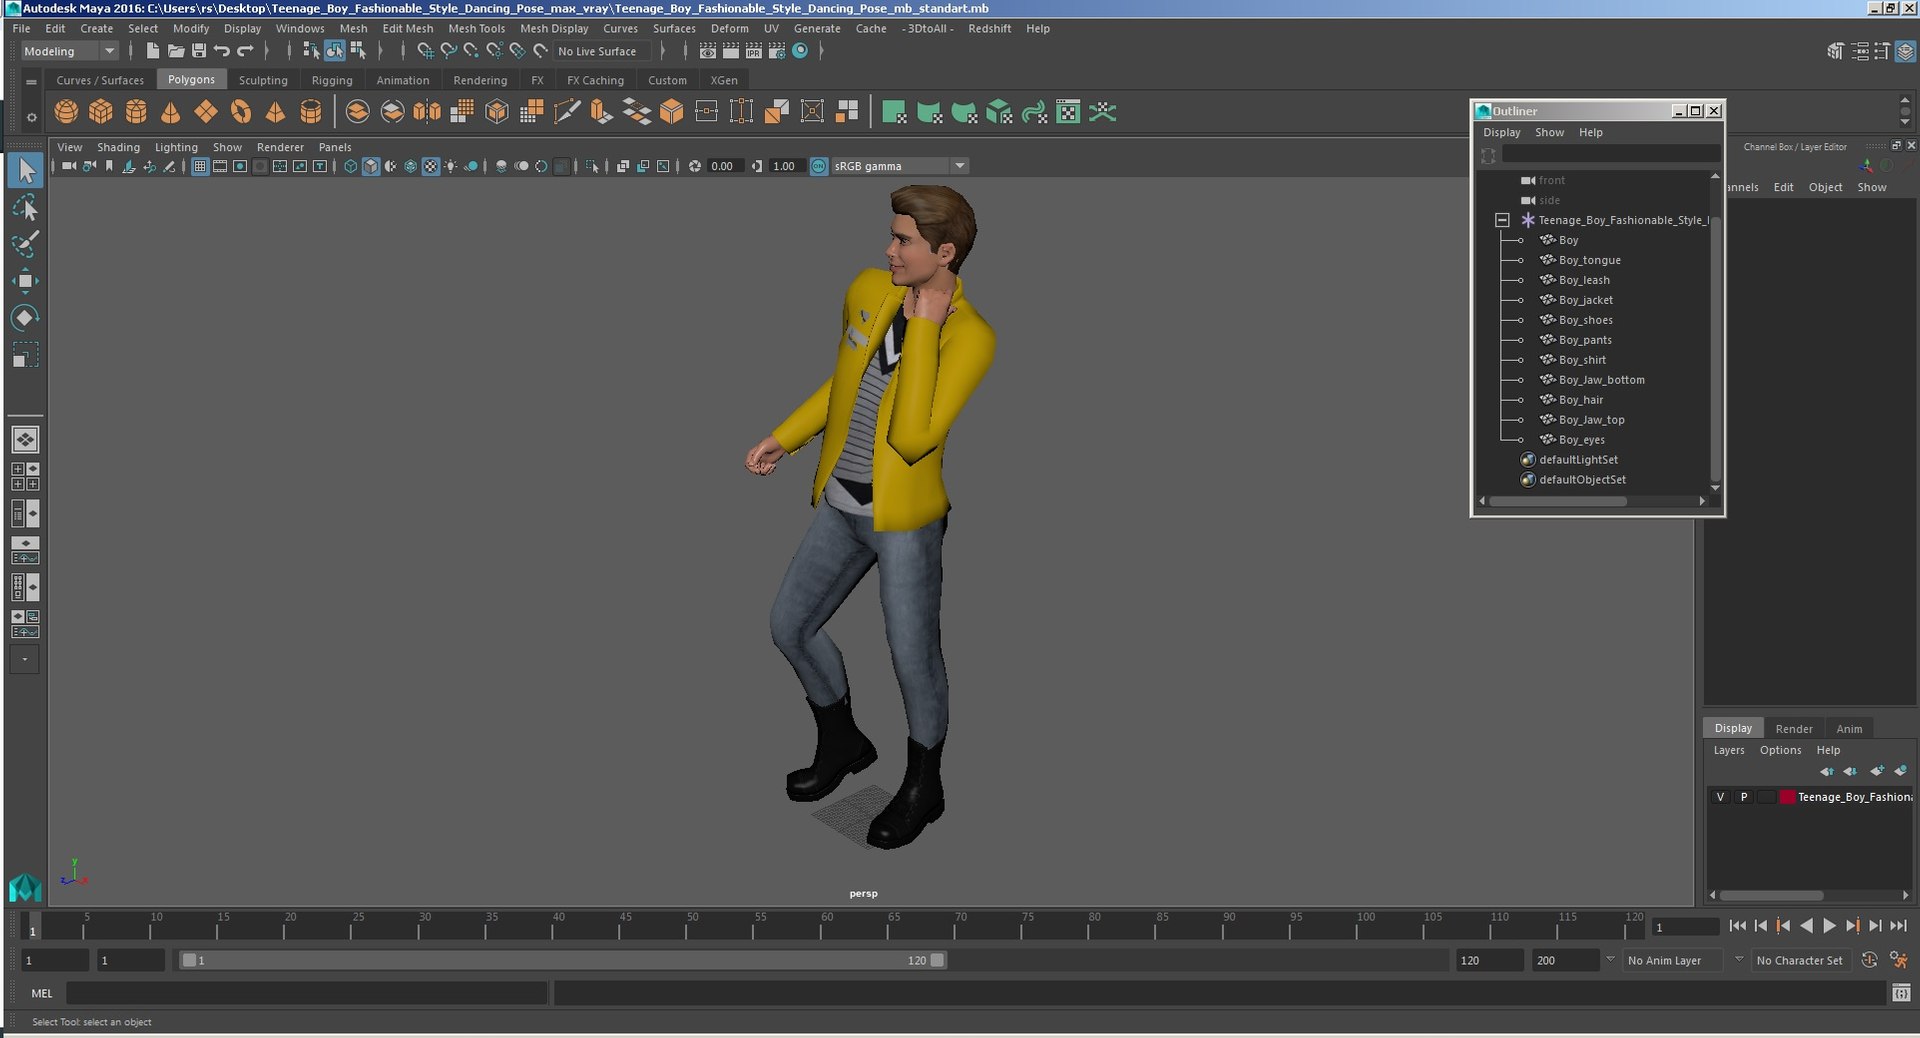1920x1038 pixels.
Task: Open viewport Shading menu
Action: click(118, 147)
